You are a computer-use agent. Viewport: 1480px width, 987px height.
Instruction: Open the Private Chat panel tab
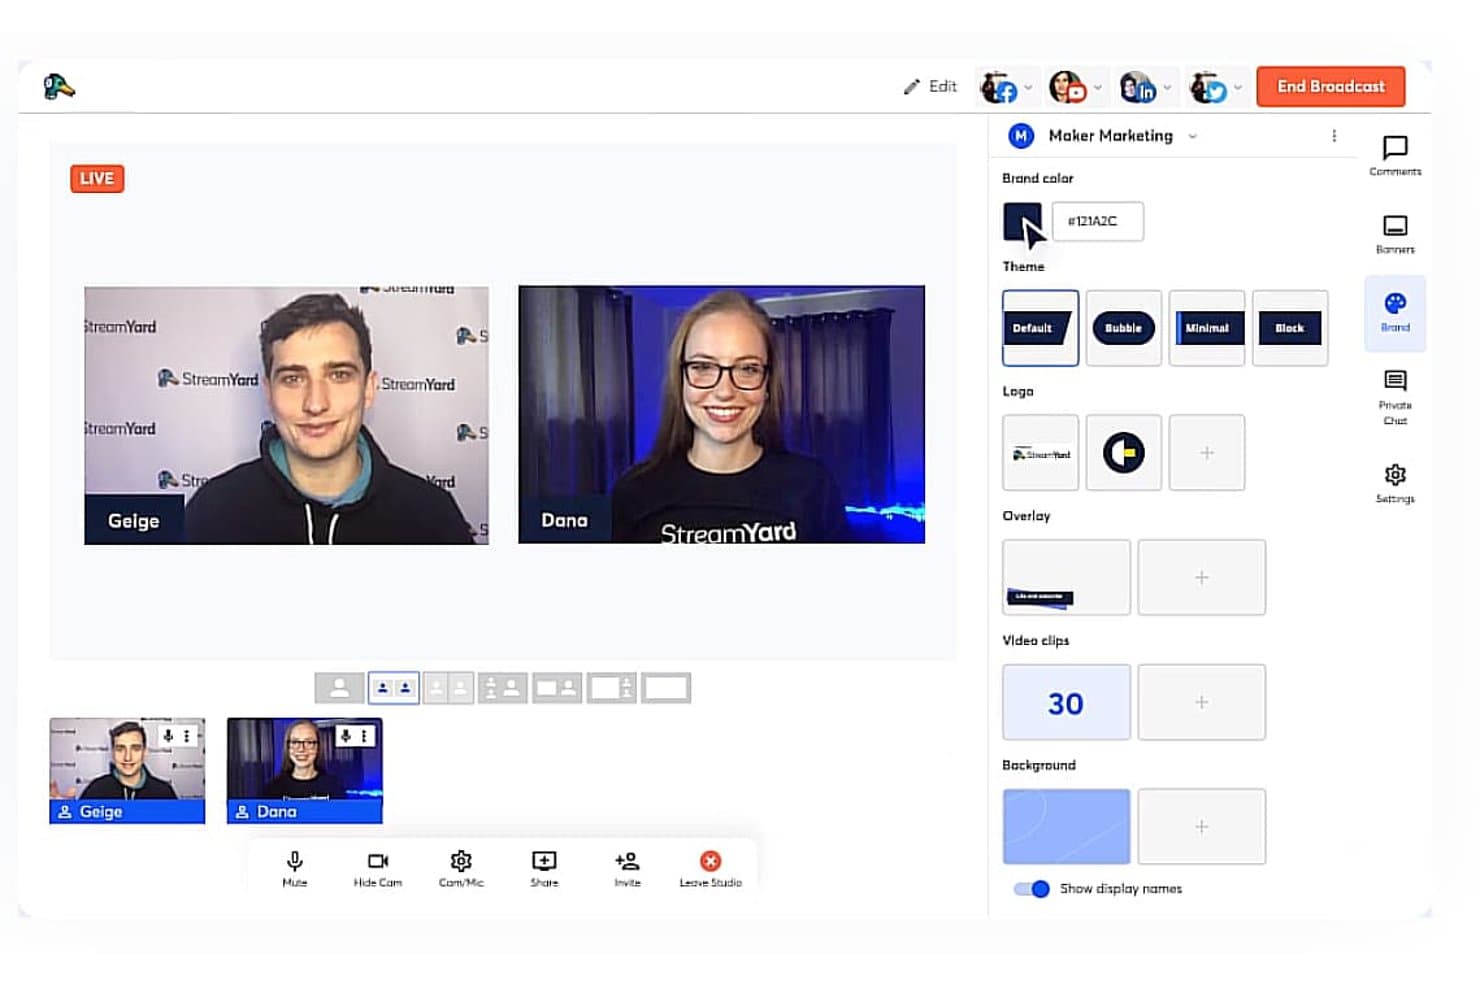point(1395,397)
